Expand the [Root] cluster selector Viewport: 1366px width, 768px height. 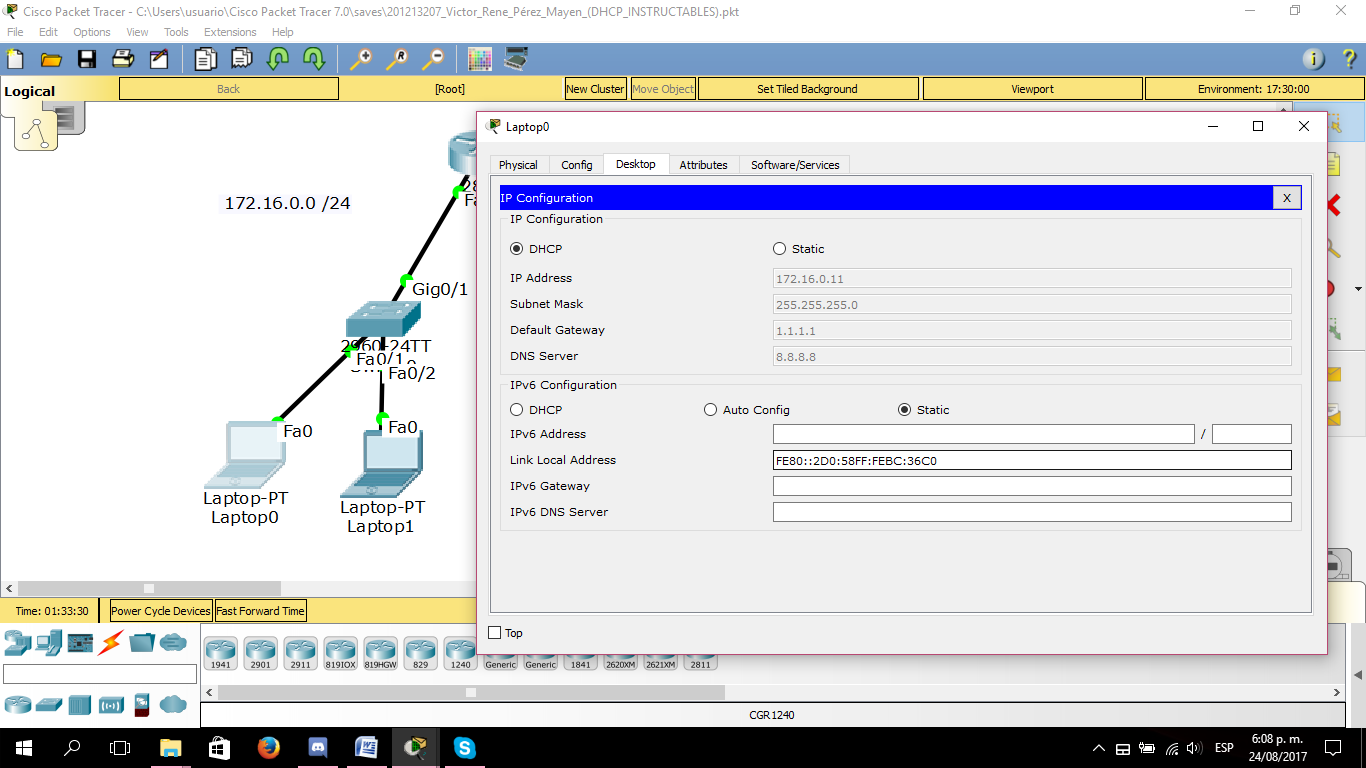450,88
